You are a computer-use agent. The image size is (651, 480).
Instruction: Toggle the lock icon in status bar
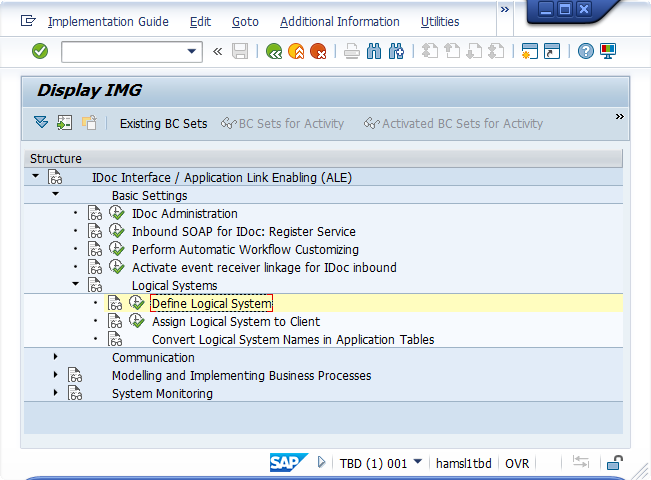pos(616,463)
